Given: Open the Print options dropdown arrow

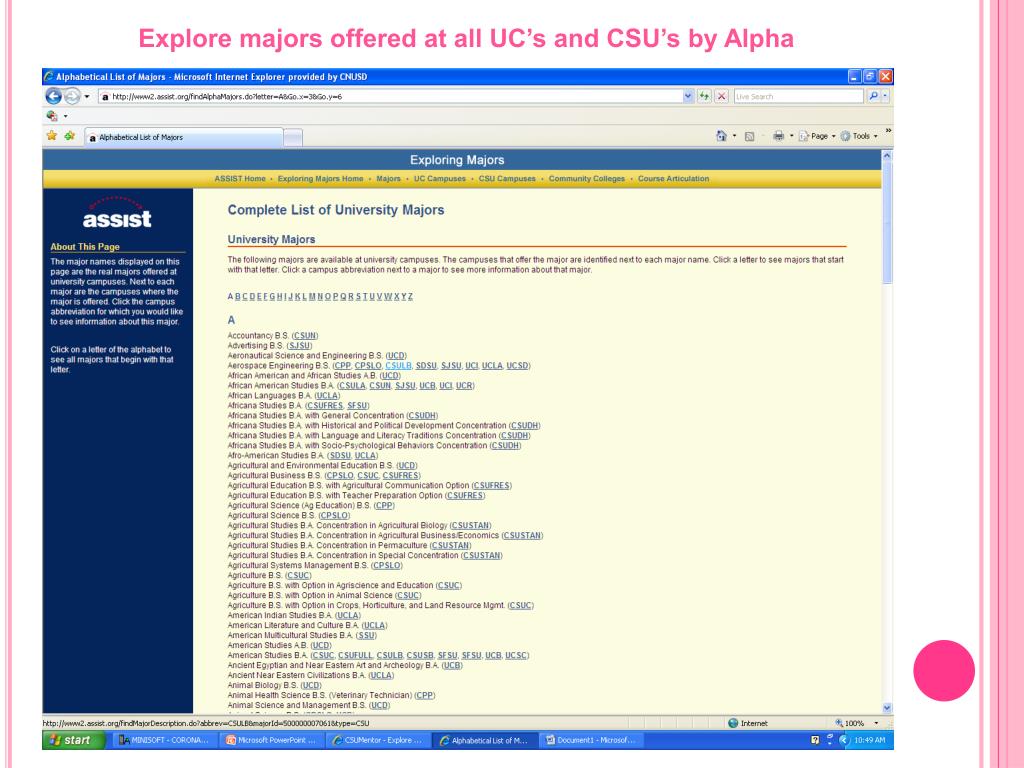Looking at the screenshot, I should [x=792, y=136].
